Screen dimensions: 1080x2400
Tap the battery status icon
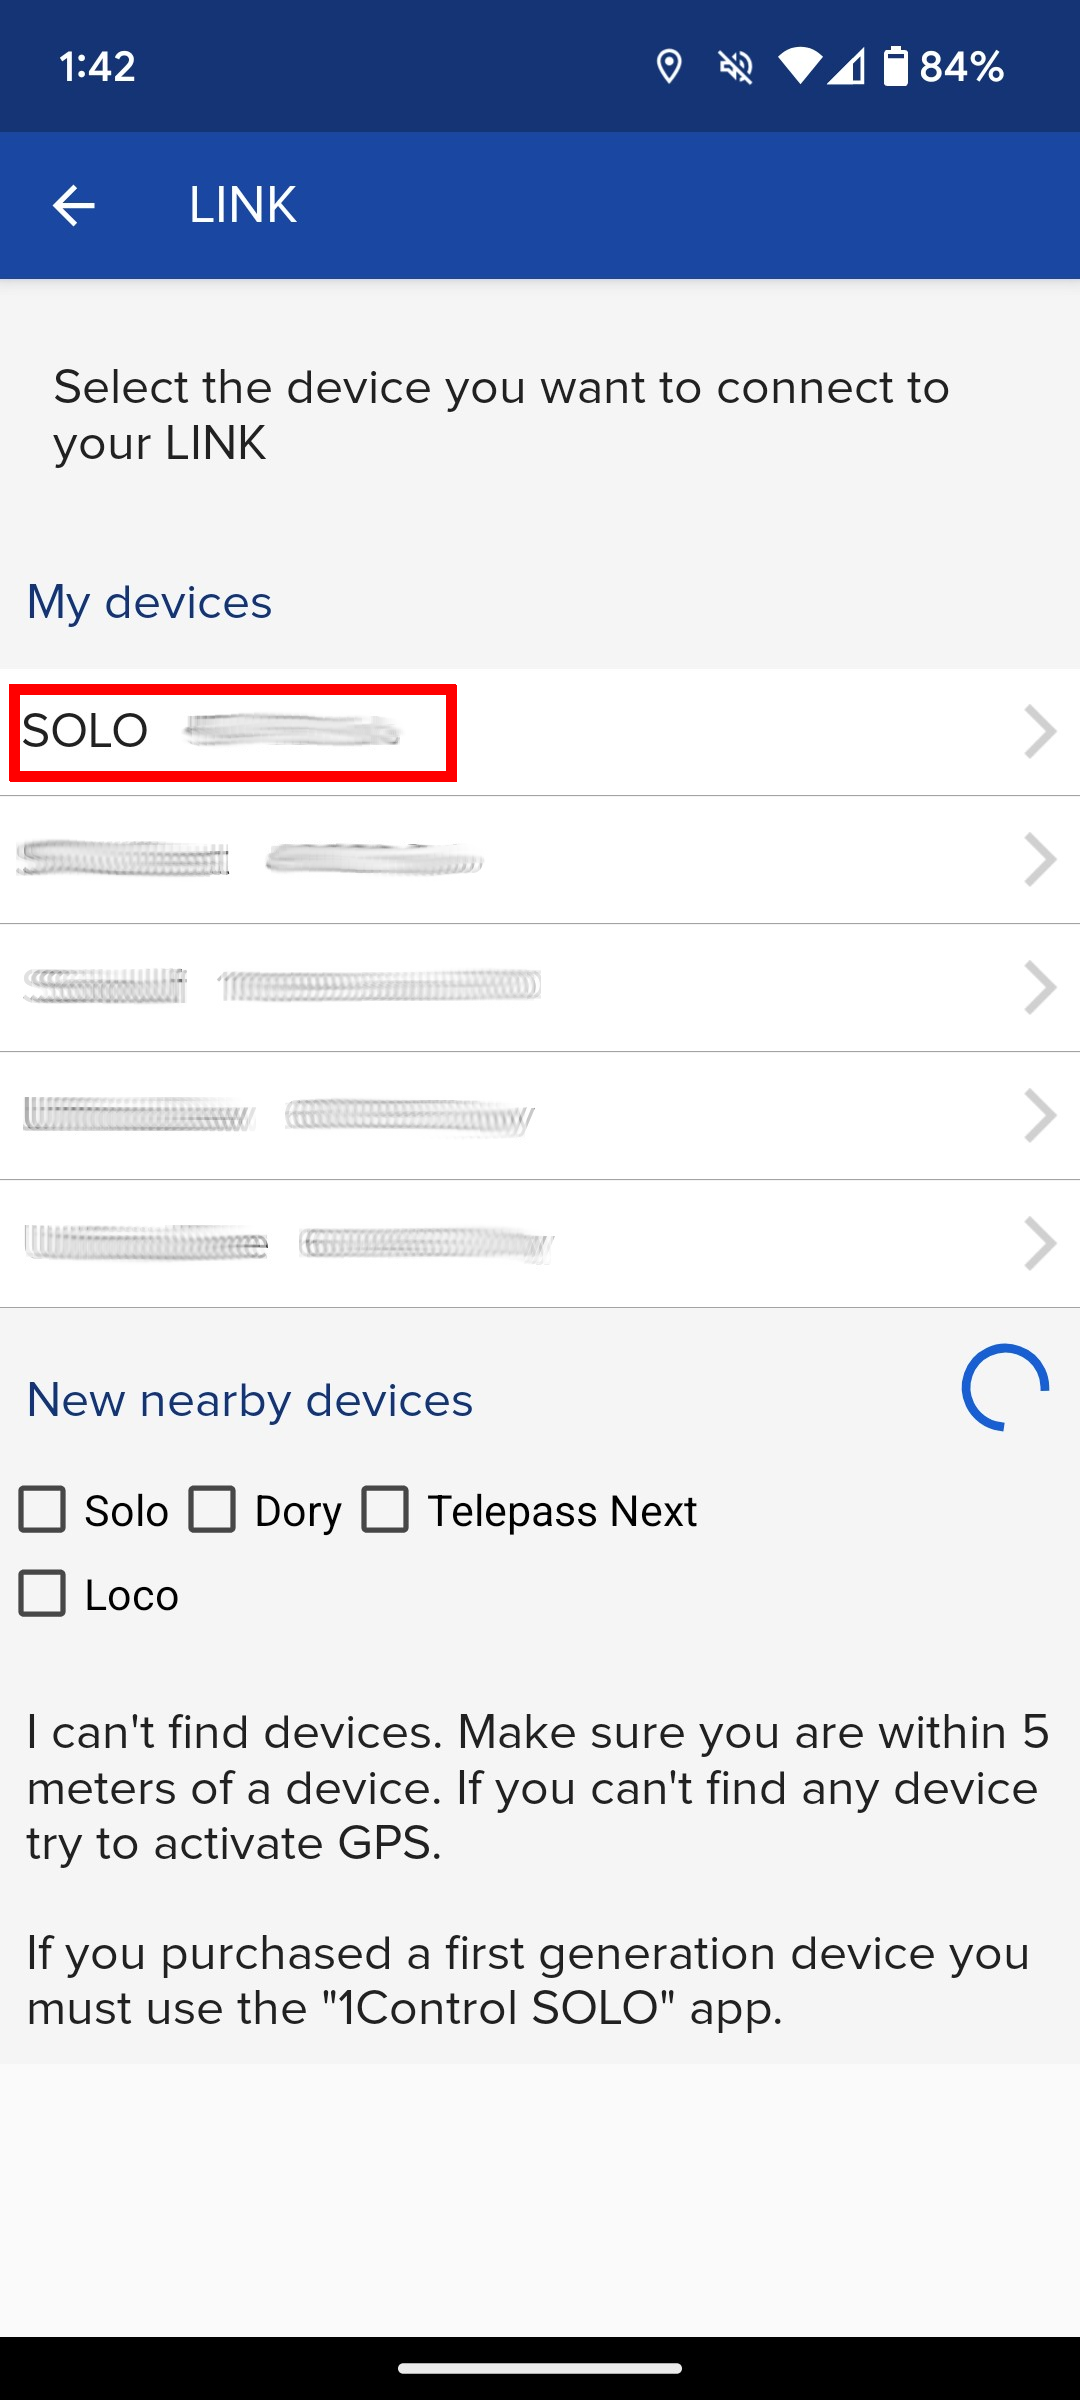(896, 67)
